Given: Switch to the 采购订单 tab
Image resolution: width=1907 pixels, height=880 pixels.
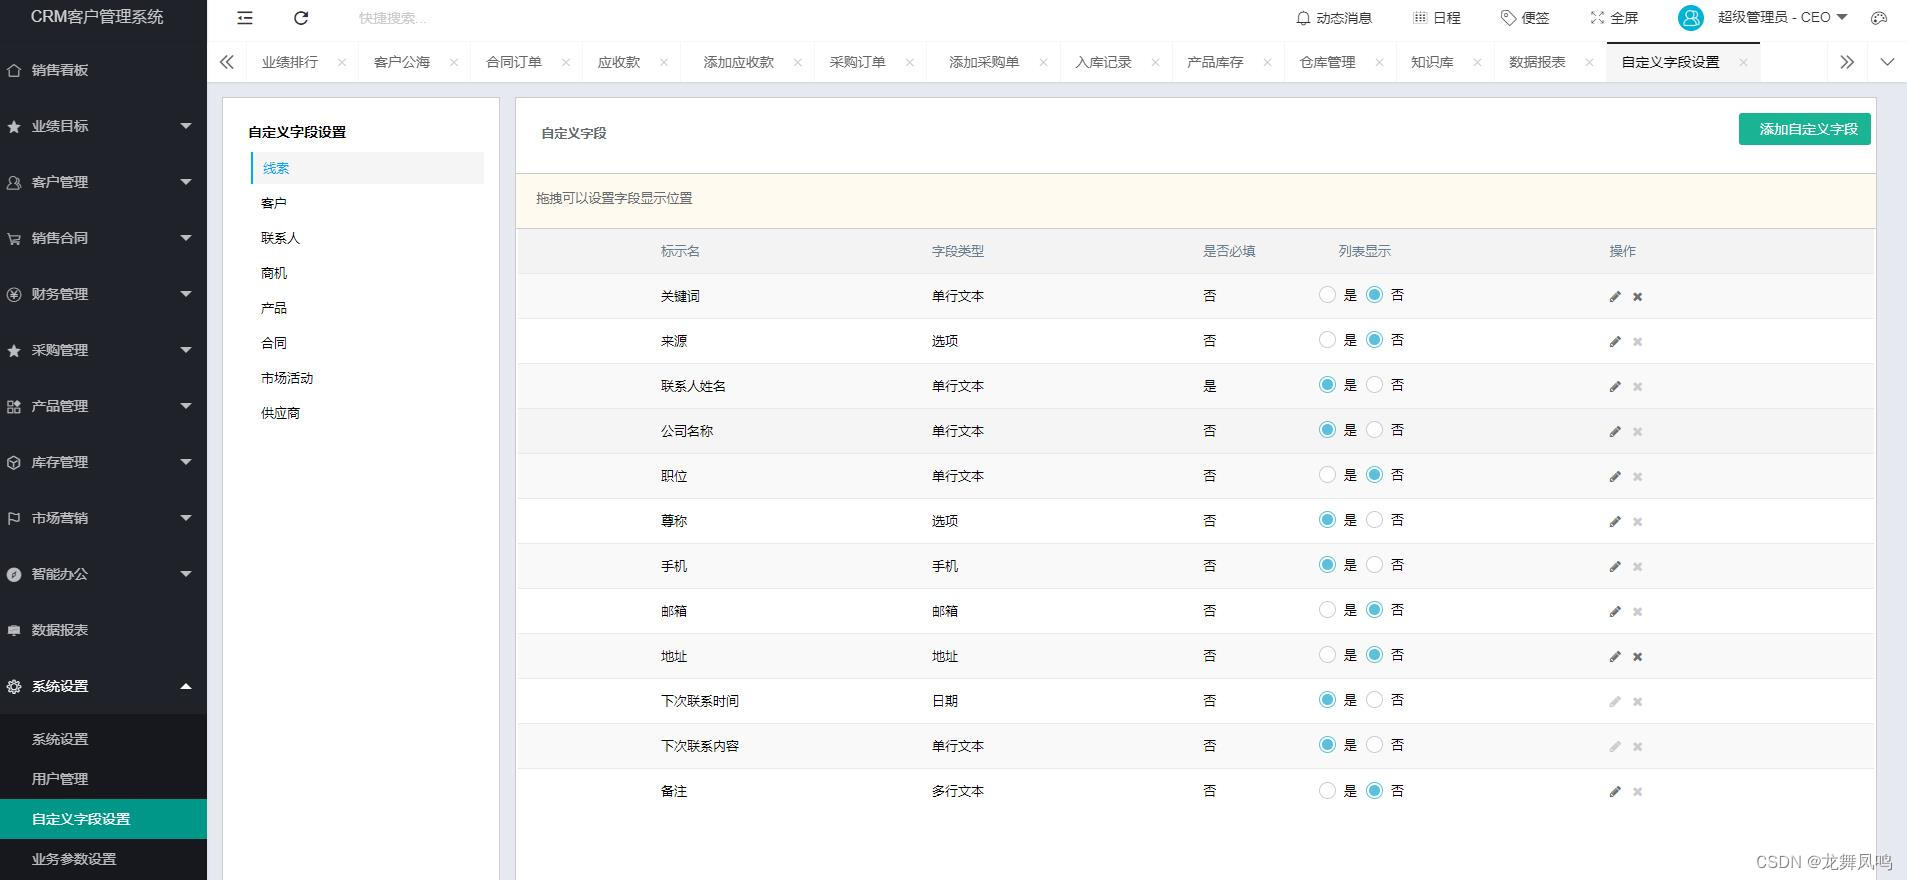Looking at the screenshot, I should pyautogui.click(x=857, y=62).
